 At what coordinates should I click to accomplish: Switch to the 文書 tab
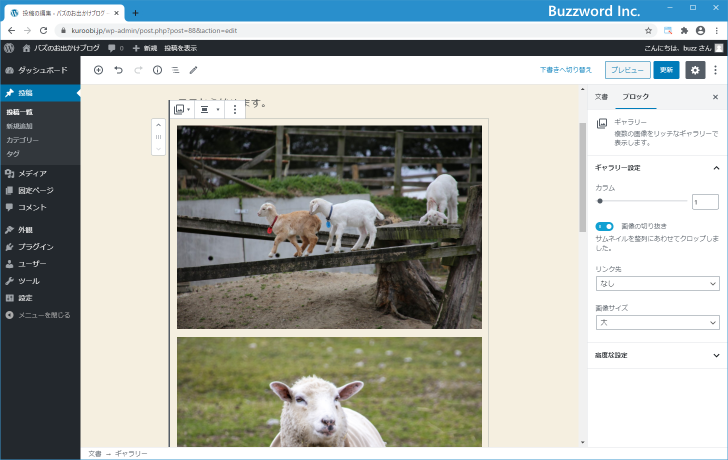click(601, 97)
